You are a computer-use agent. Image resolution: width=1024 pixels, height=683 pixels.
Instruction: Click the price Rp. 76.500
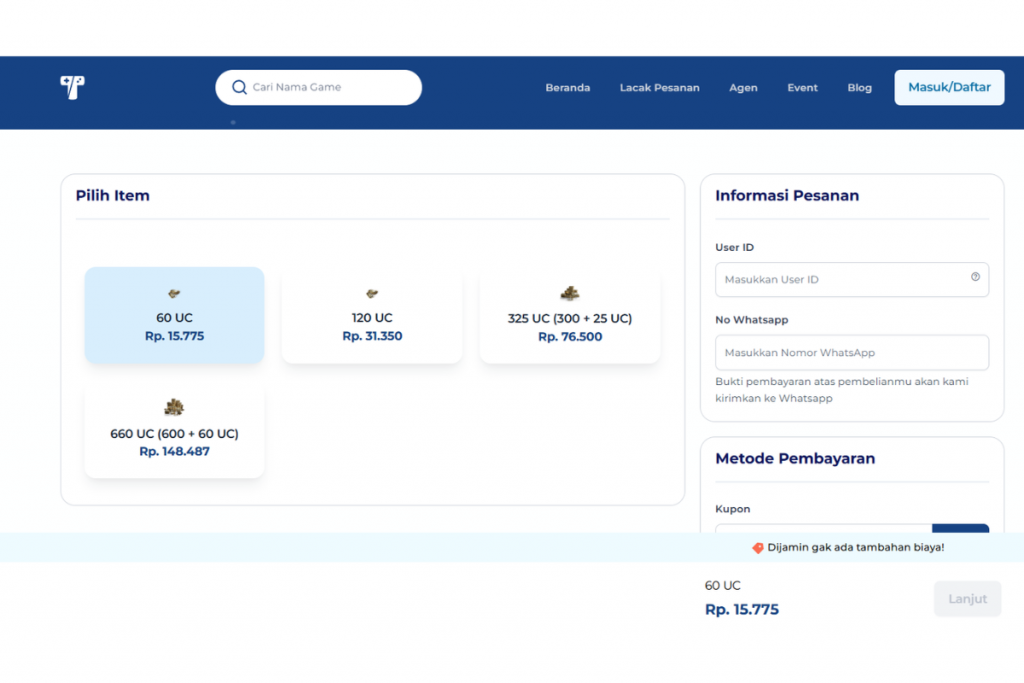point(570,337)
